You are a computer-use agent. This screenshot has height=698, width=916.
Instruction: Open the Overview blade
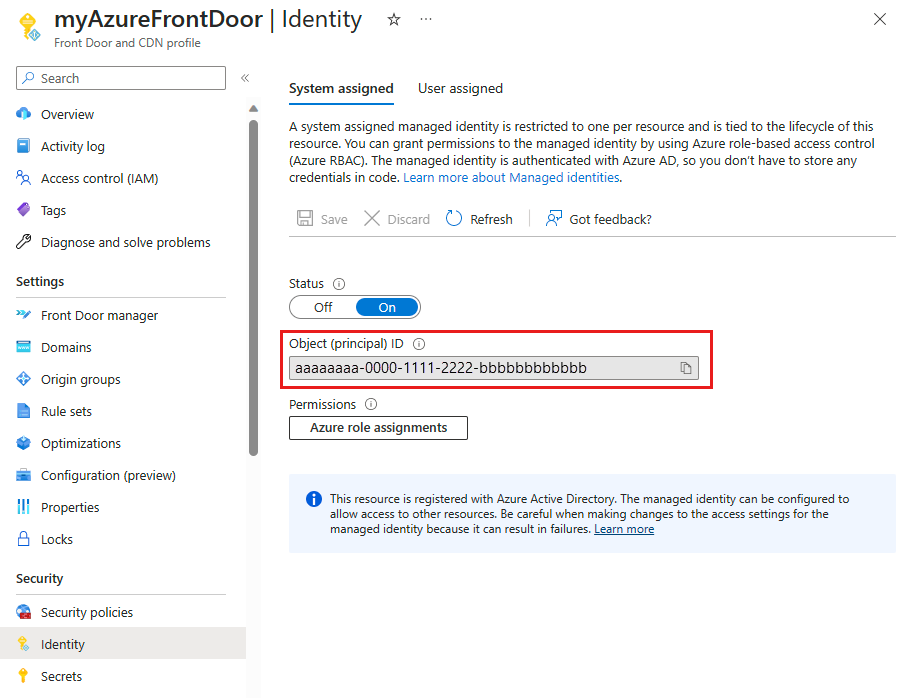(65, 113)
